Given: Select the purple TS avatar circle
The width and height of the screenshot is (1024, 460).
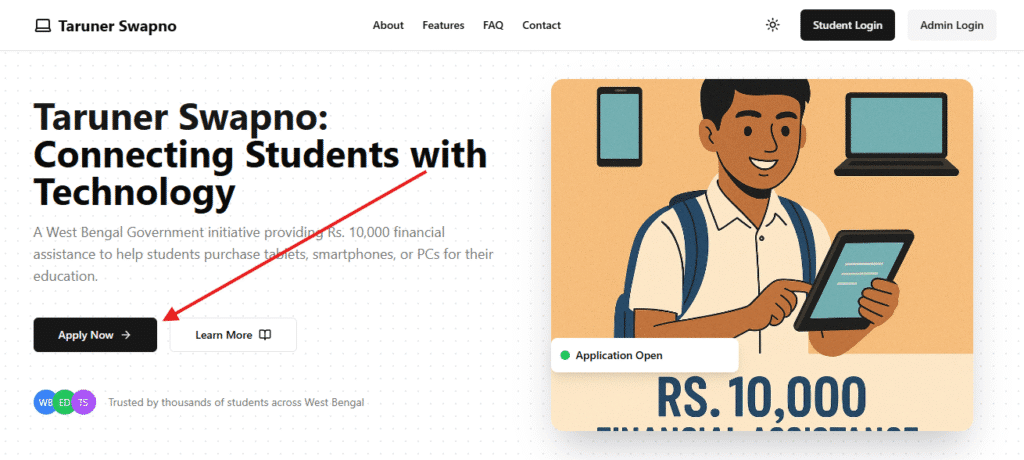Looking at the screenshot, I should click(x=83, y=402).
